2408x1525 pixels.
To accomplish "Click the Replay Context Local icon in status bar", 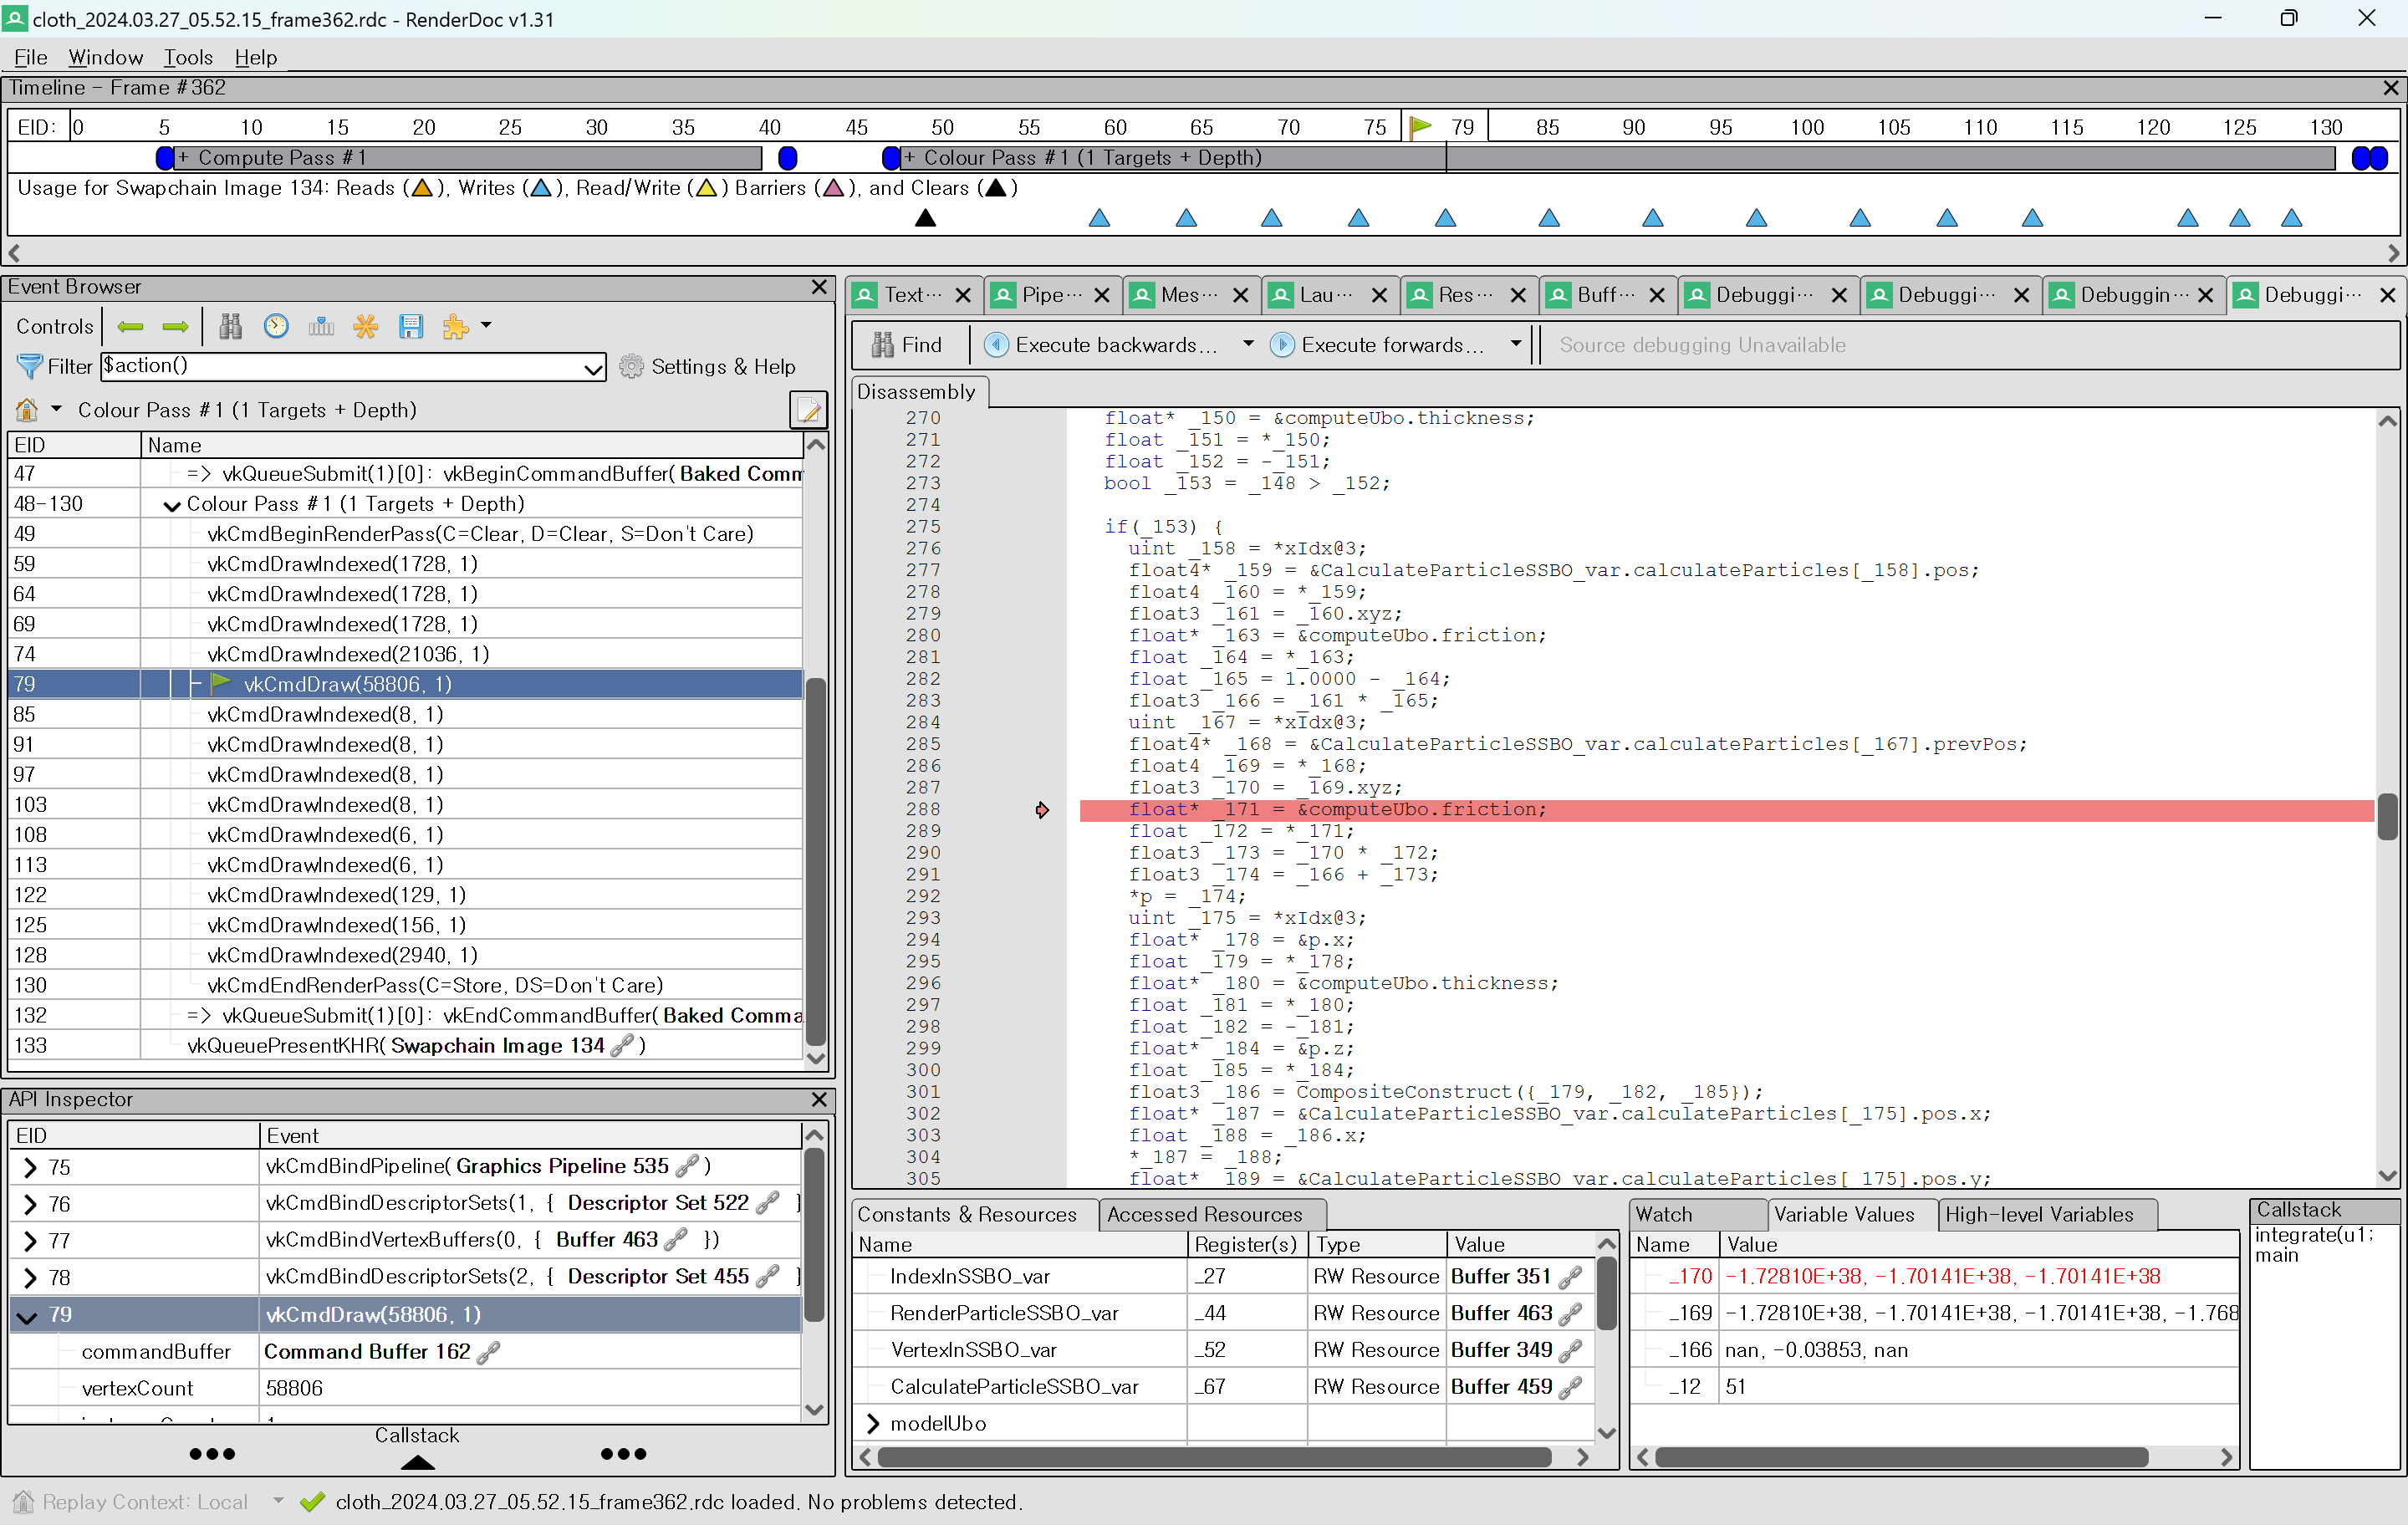I will coord(23,1502).
